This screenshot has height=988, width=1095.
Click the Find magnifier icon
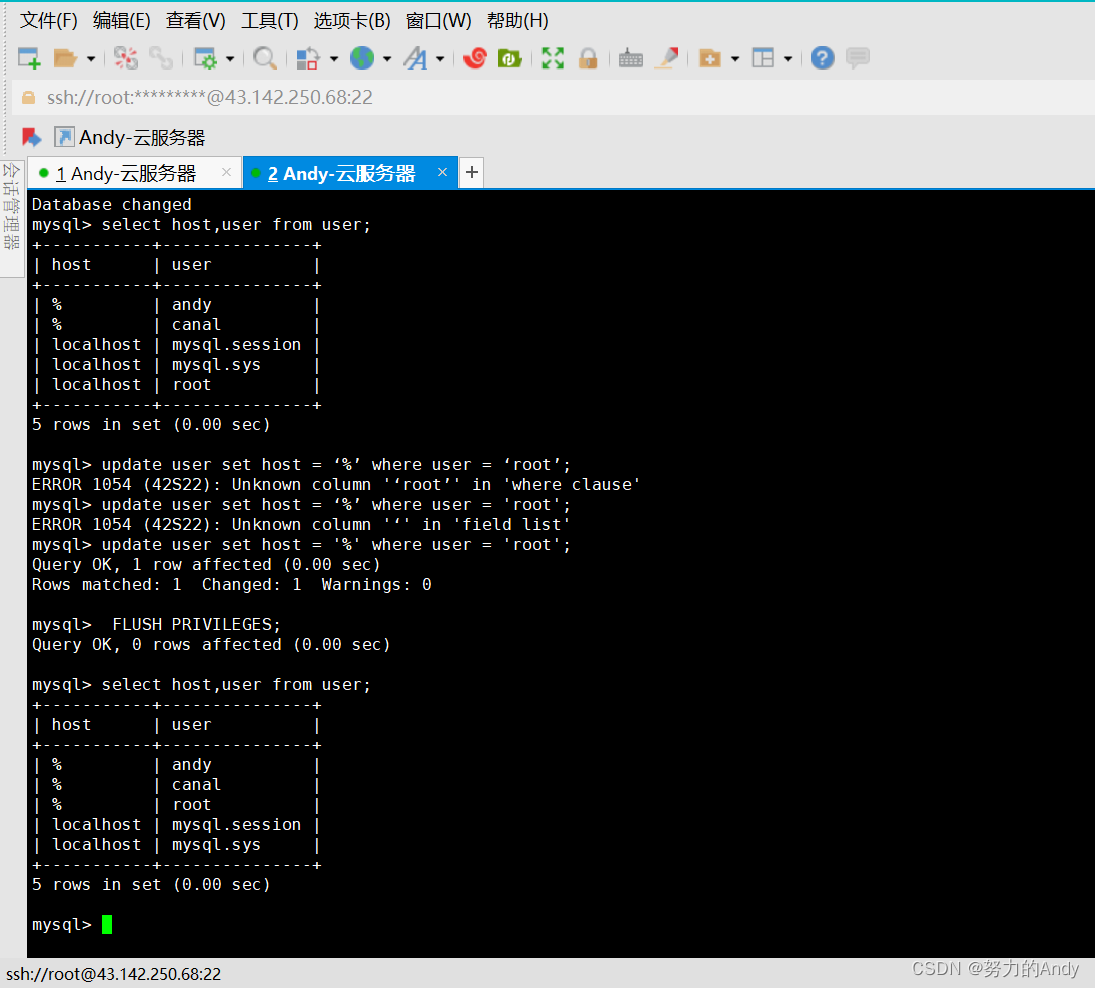pos(265,59)
